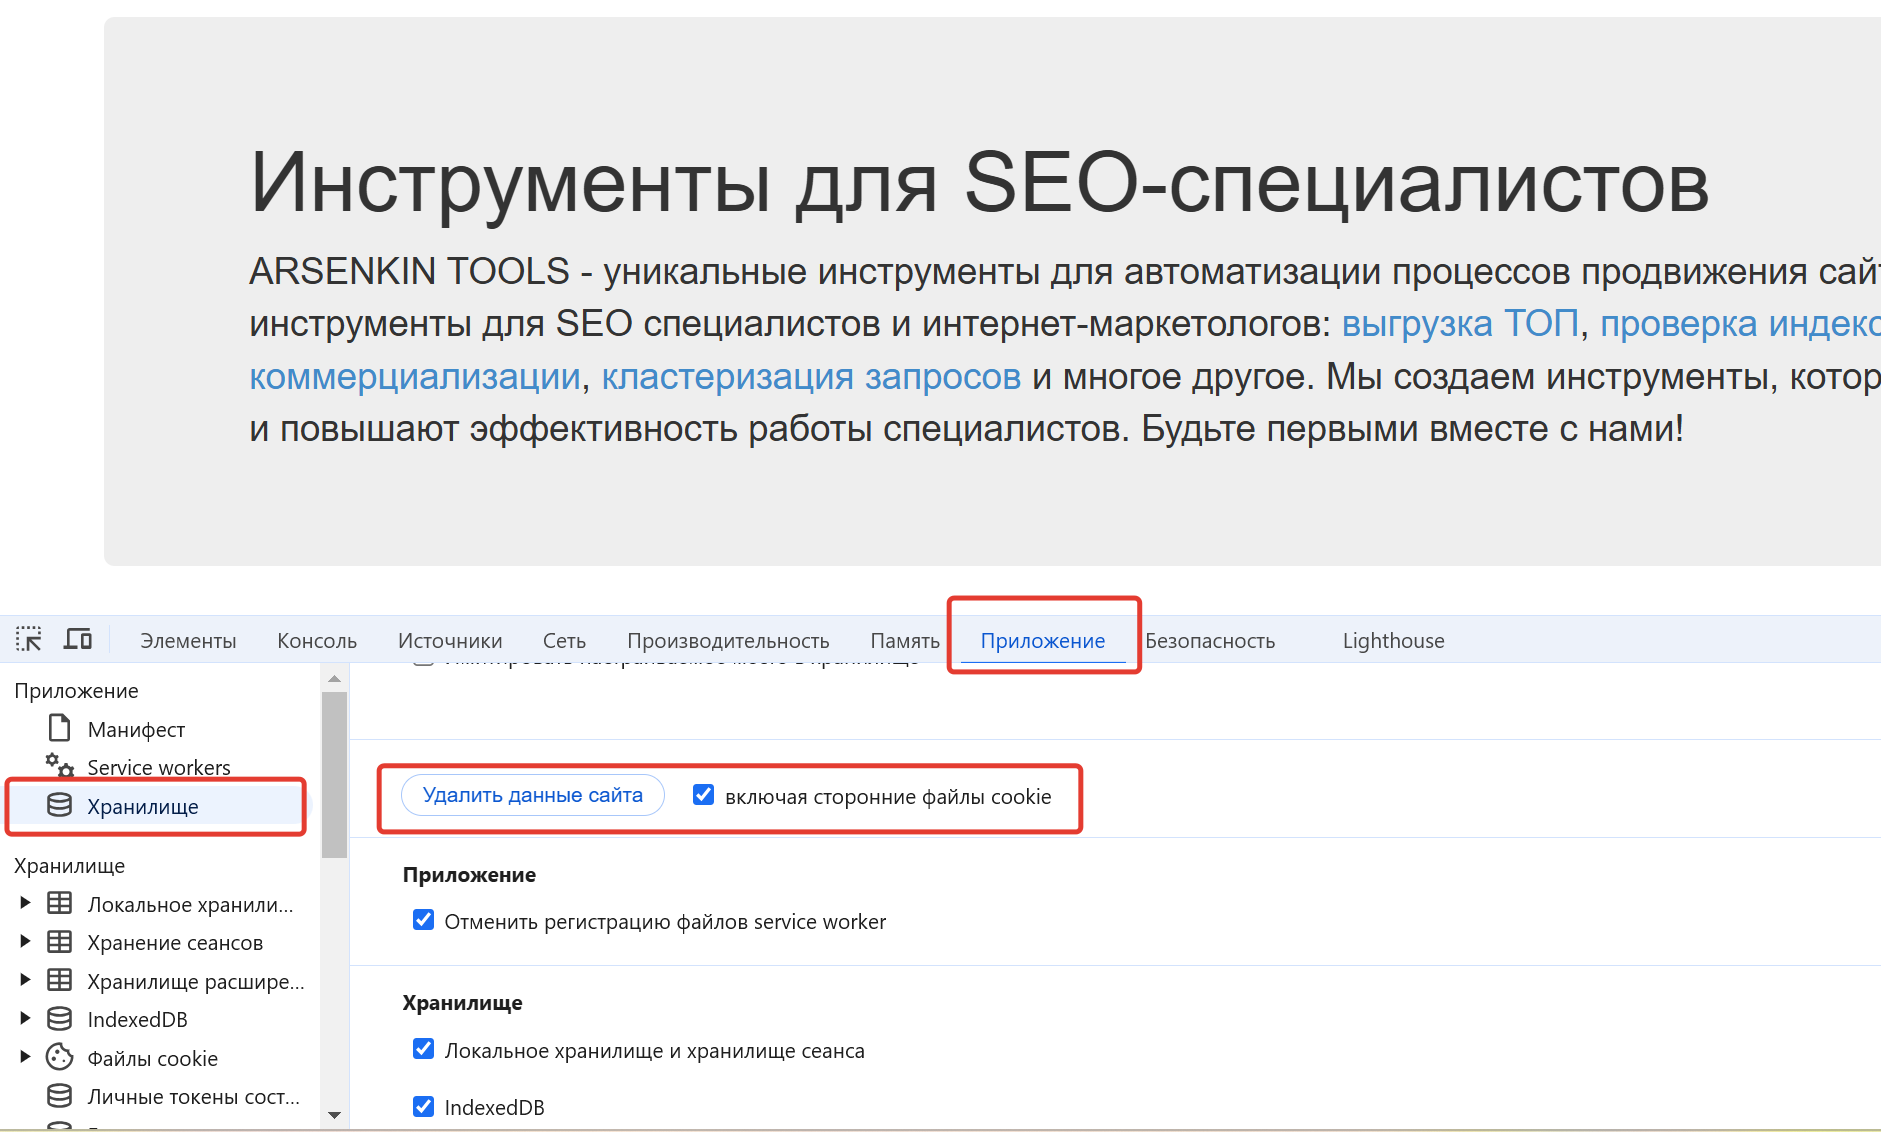
Task: Expand Локальное хранилище tree node
Action: point(25,903)
